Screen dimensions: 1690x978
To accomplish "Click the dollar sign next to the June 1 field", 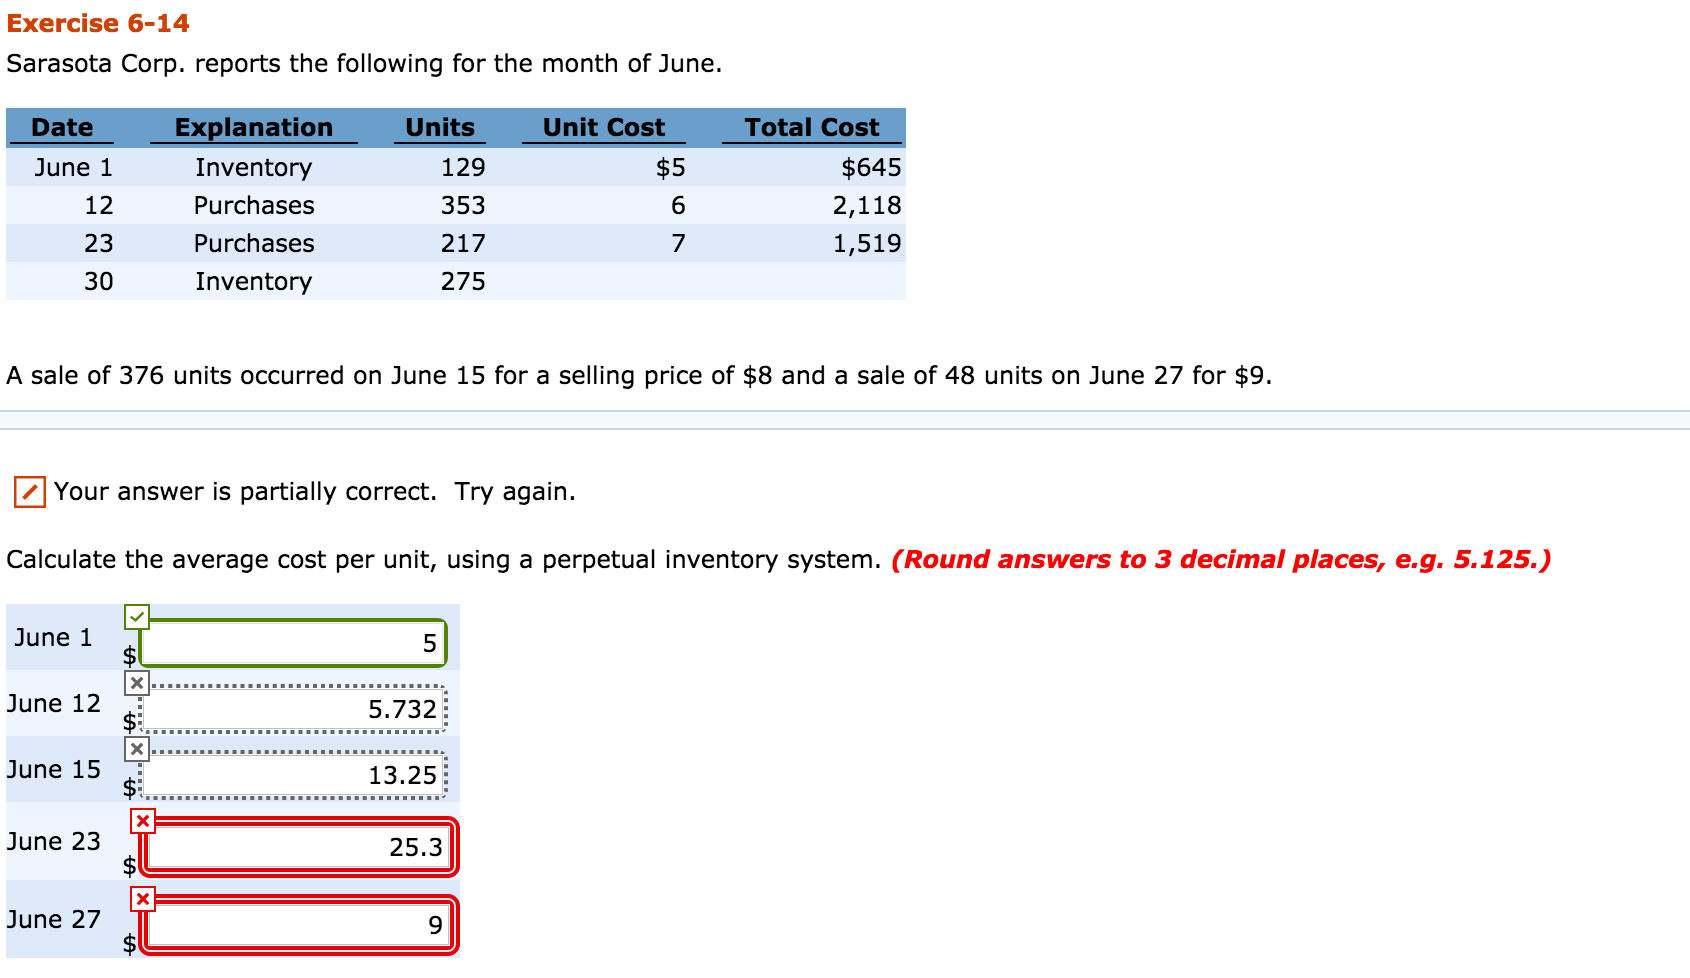I will point(128,656).
